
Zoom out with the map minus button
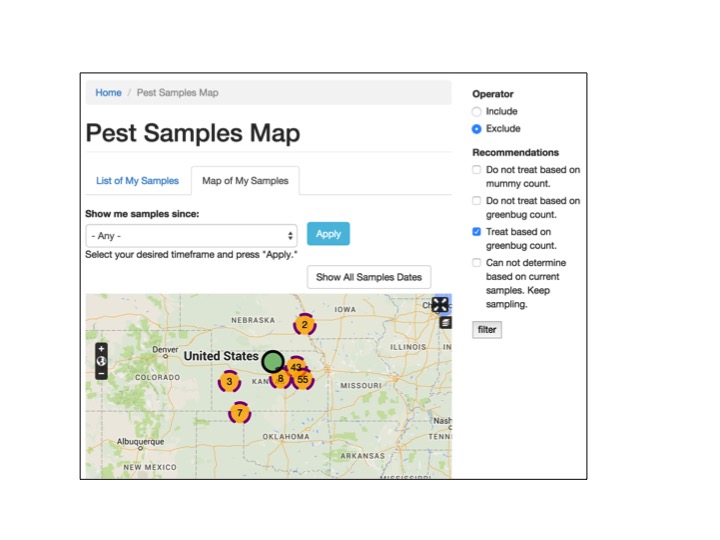coord(101,373)
